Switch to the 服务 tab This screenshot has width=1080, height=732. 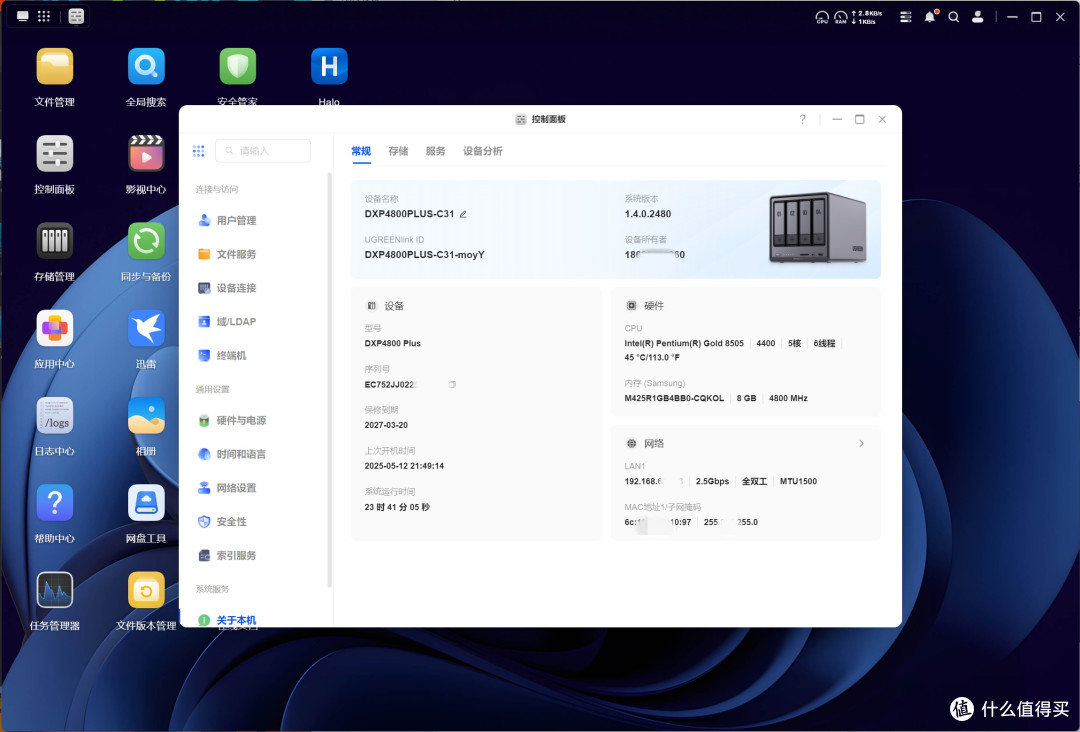click(435, 151)
